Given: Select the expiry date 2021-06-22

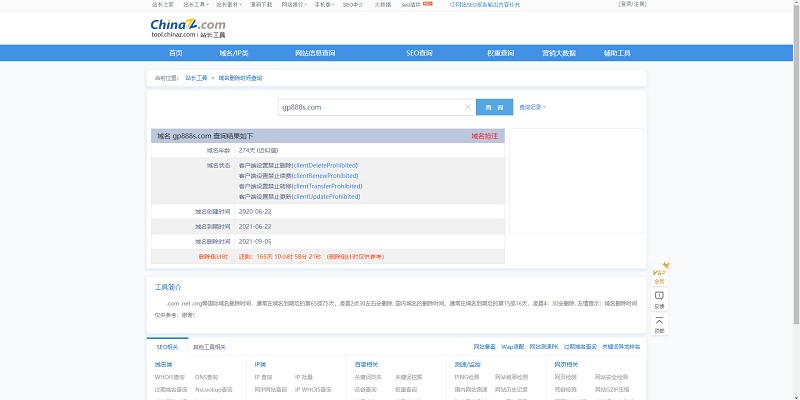Looking at the screenshot, I should coord(255,227).
